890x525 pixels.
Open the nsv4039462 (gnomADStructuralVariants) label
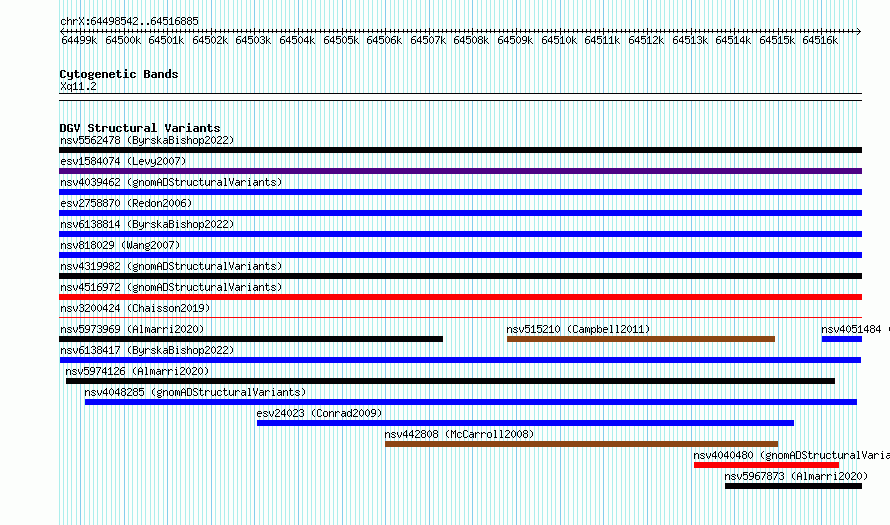(171, 182)
